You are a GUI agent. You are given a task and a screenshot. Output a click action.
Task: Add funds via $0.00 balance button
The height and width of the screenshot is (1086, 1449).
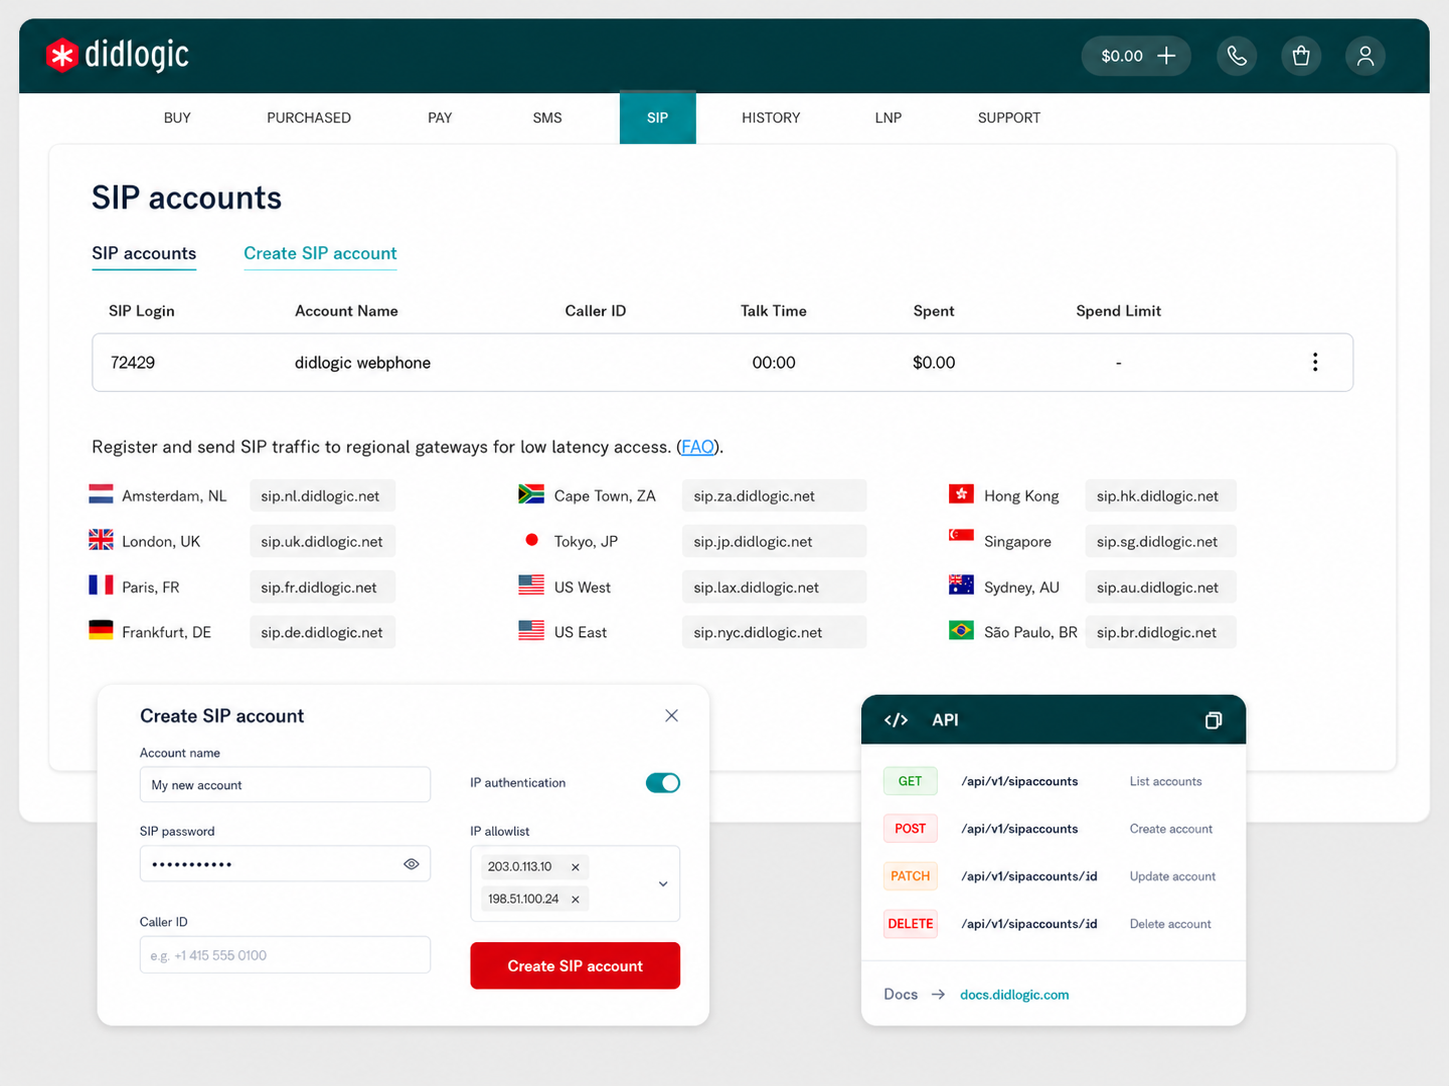[1136, 56]
